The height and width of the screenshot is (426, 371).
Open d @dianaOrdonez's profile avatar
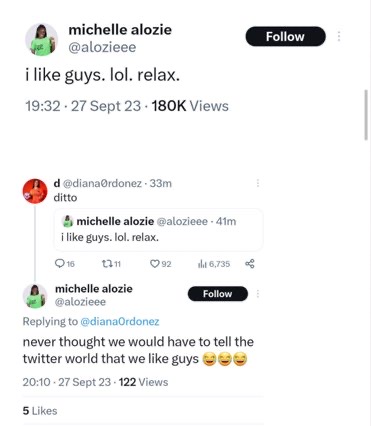[35, 191]
